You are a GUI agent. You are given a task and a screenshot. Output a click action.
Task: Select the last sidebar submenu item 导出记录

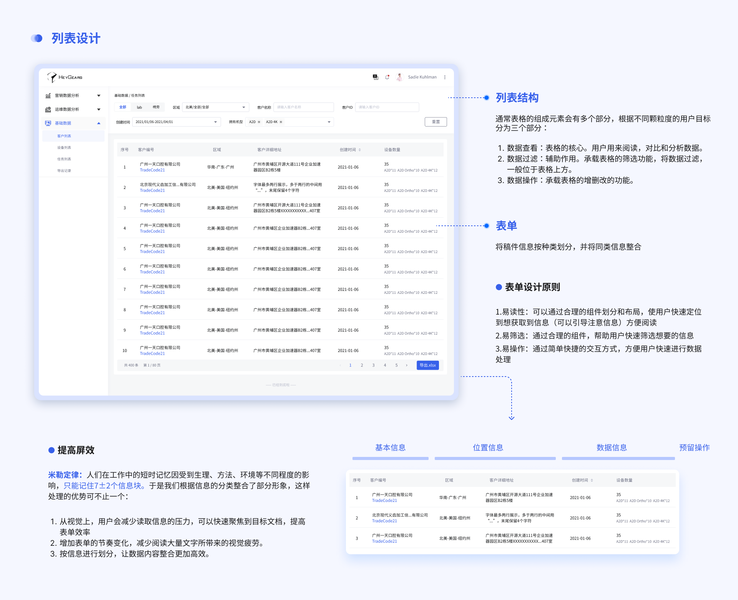64,171
